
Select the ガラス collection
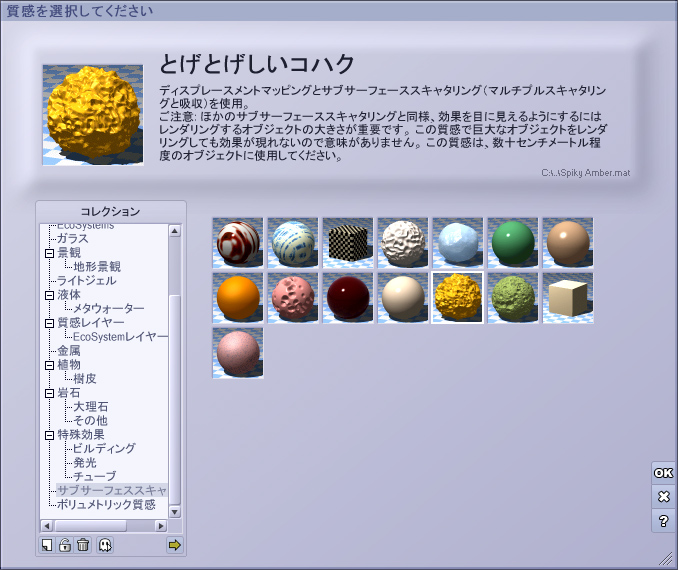[x=73, y=239]
